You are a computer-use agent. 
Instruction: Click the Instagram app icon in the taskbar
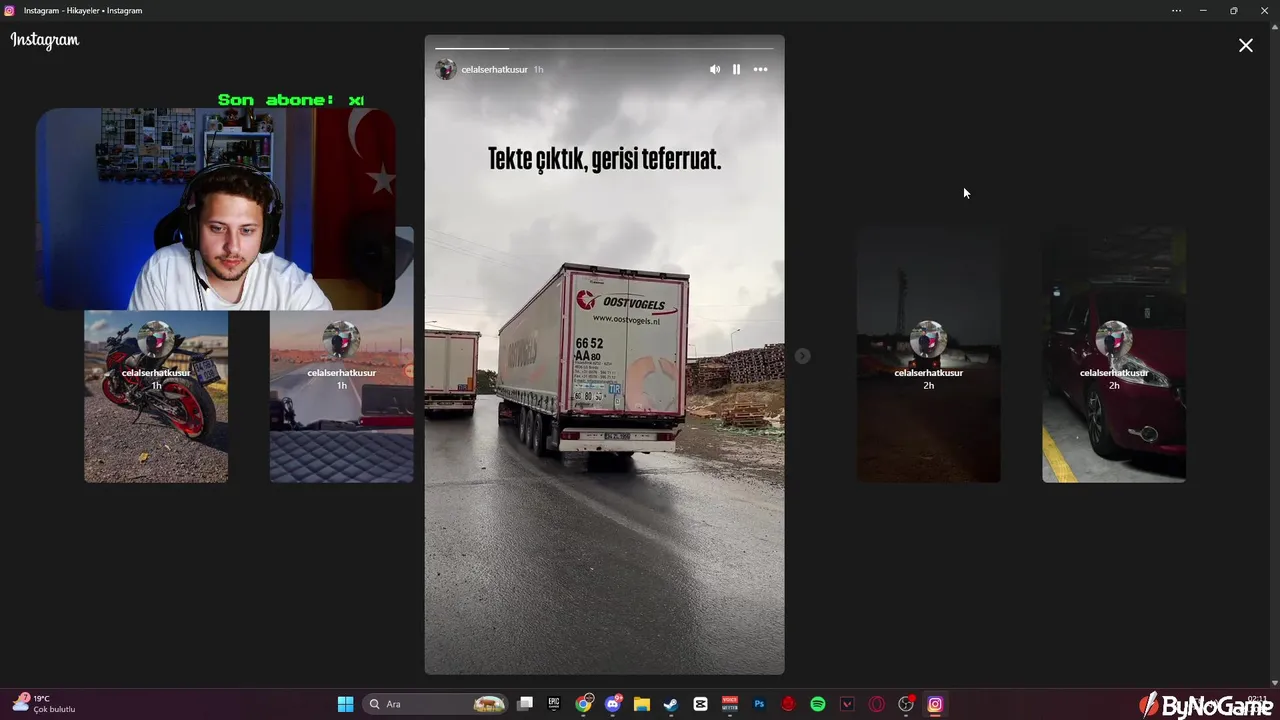(935, 704)
